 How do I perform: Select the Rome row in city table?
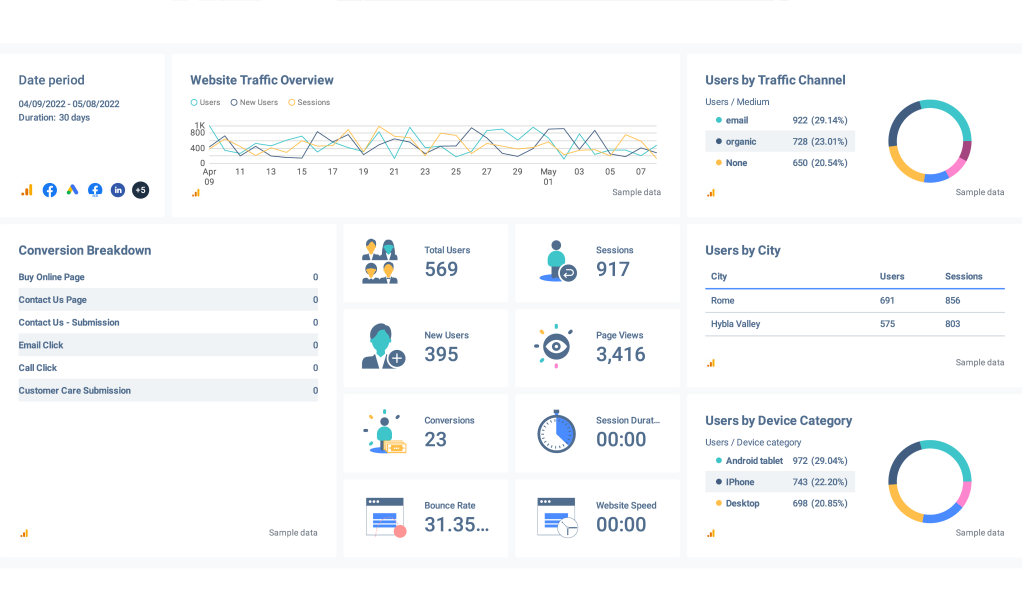click(855, 300)
